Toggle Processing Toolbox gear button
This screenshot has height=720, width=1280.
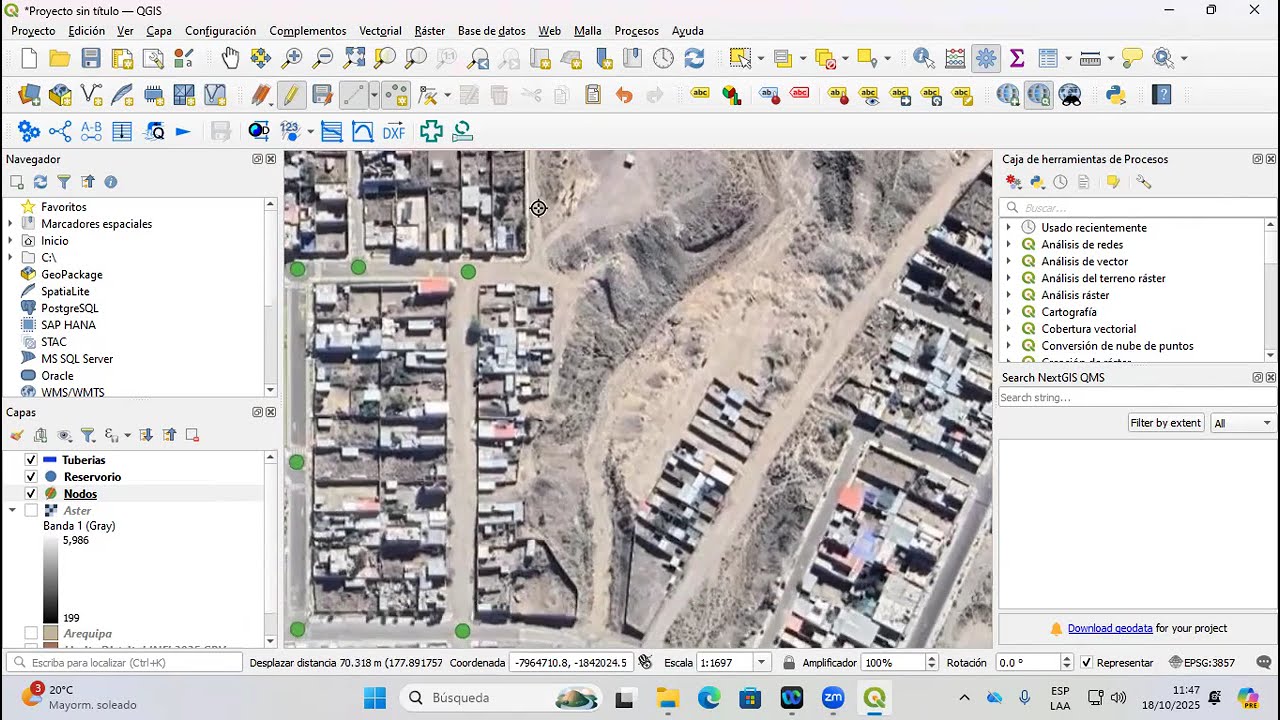pyautogui.click(x=986, y=58)
